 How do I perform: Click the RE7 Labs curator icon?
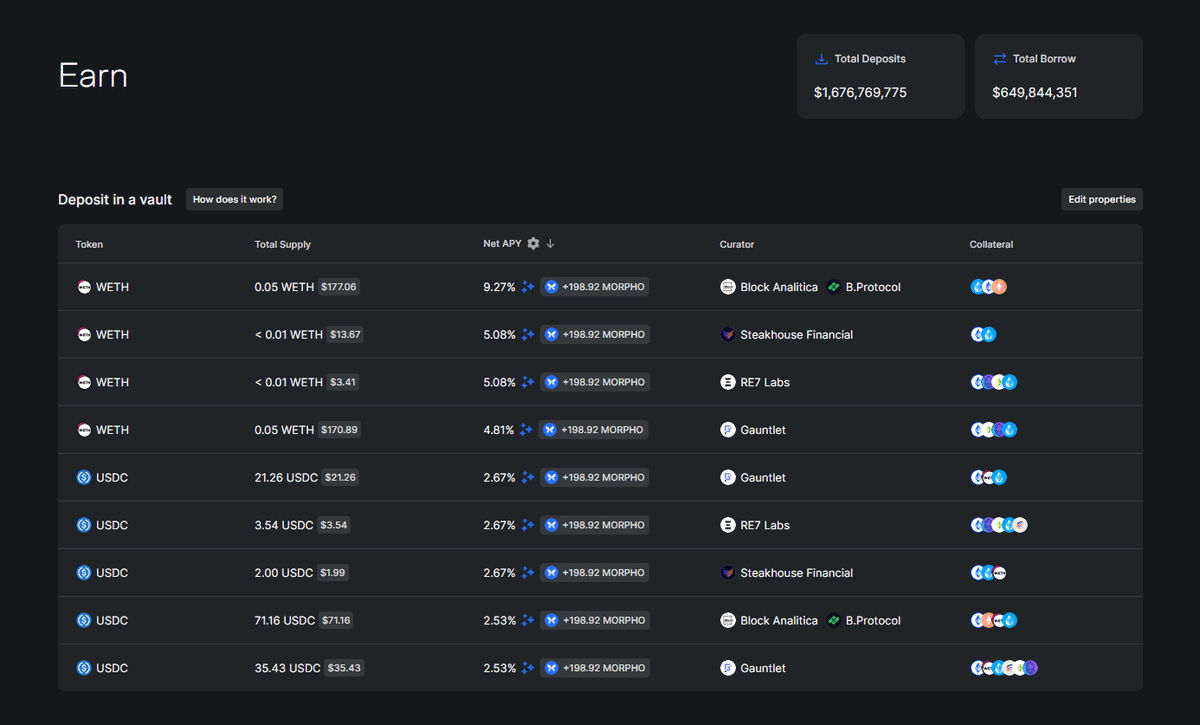[x=728, y=381]
